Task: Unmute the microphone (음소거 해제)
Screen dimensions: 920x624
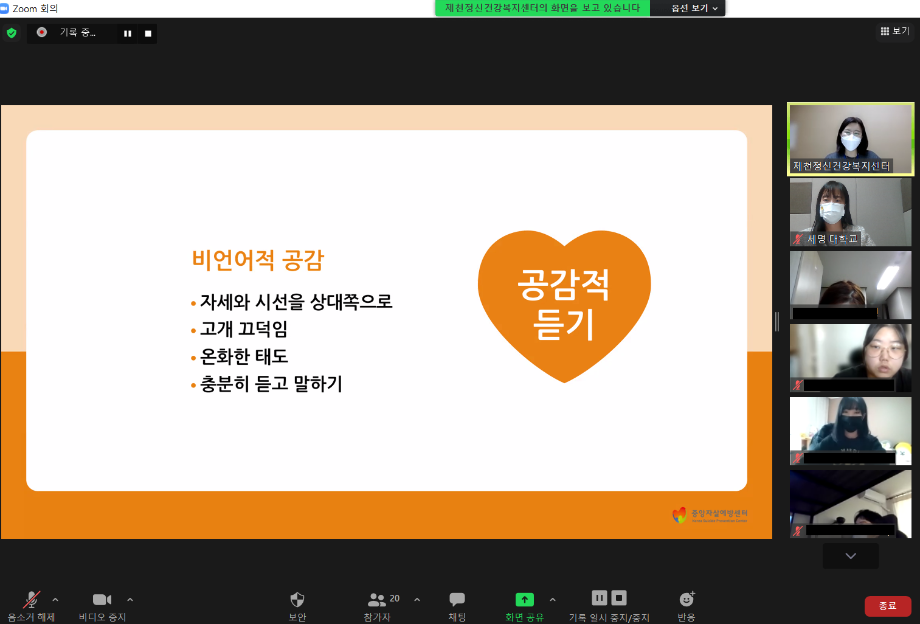Action: point(31,600)
